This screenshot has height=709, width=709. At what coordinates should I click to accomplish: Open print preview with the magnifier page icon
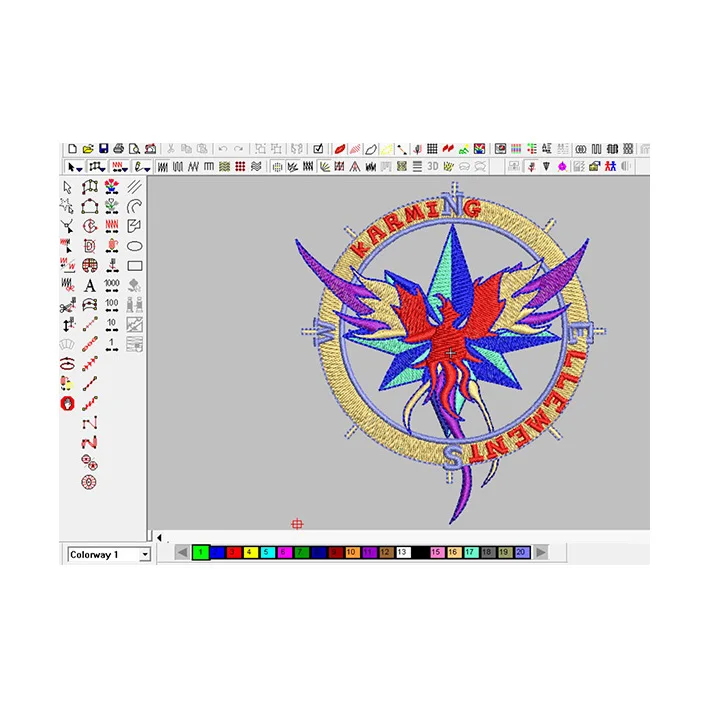134,149
